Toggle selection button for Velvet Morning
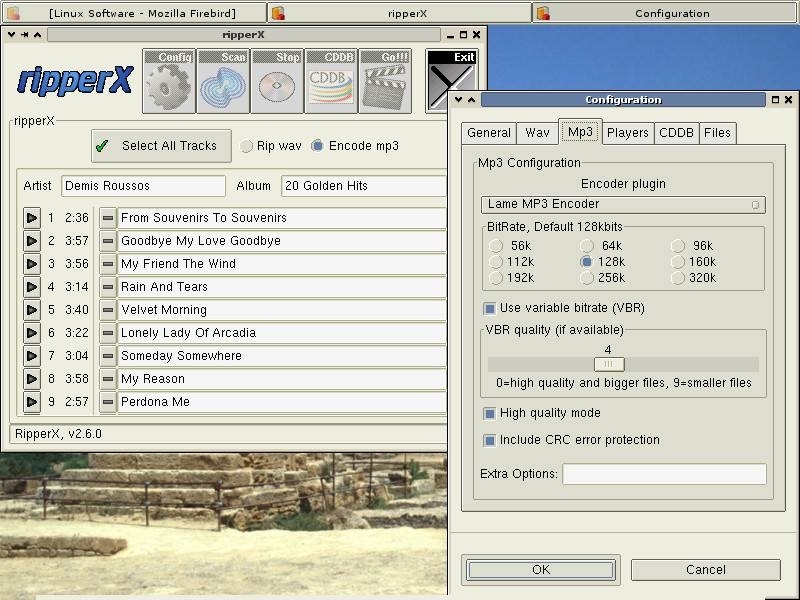 coord(108,310)
